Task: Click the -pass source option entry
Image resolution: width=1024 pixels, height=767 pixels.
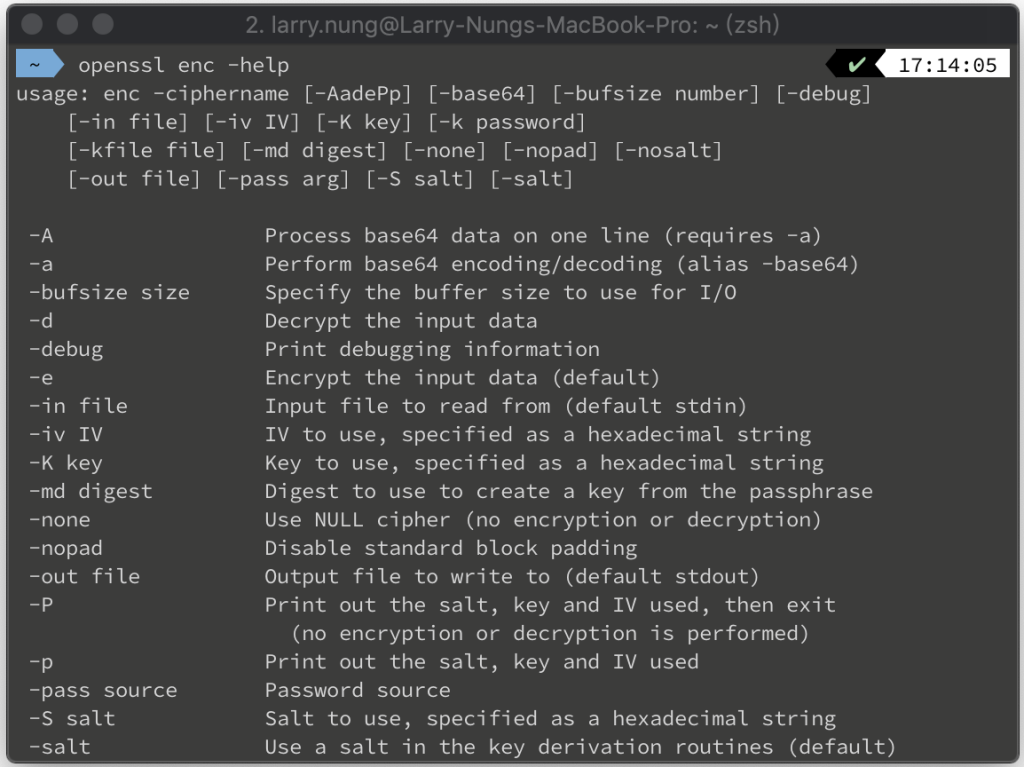Action: 103,690
